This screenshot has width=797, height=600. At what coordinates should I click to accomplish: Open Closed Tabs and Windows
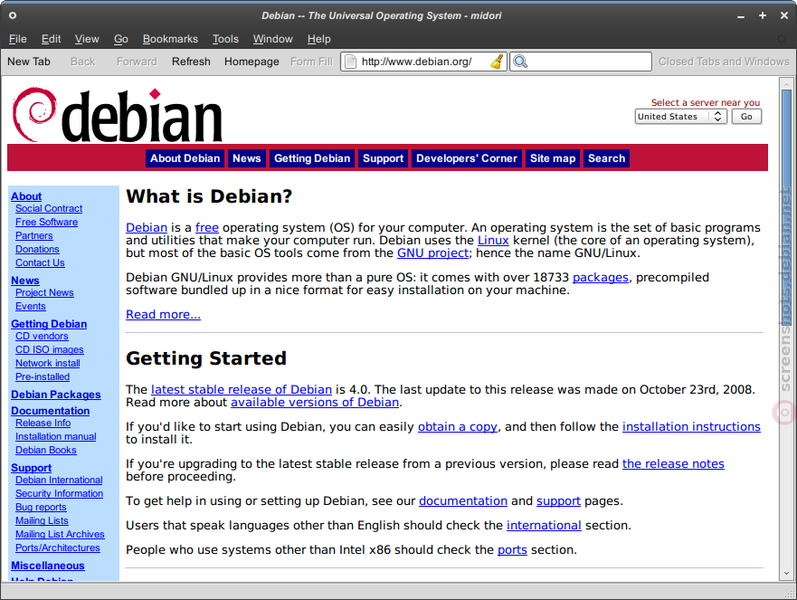click(x=724, y=62)
